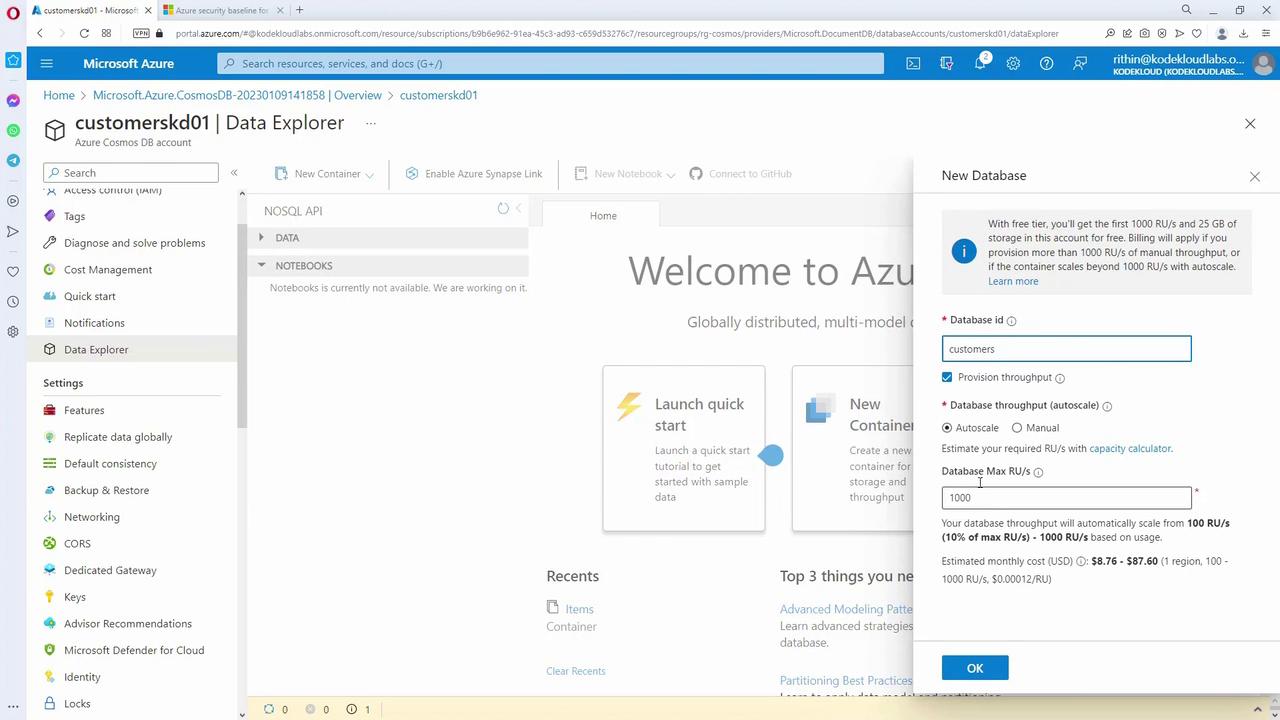This screenshot has height=720, width=1280.
Task: Open Telegram in the Opera sidebar
Action: pyautogui.click(x=13, y=161)
